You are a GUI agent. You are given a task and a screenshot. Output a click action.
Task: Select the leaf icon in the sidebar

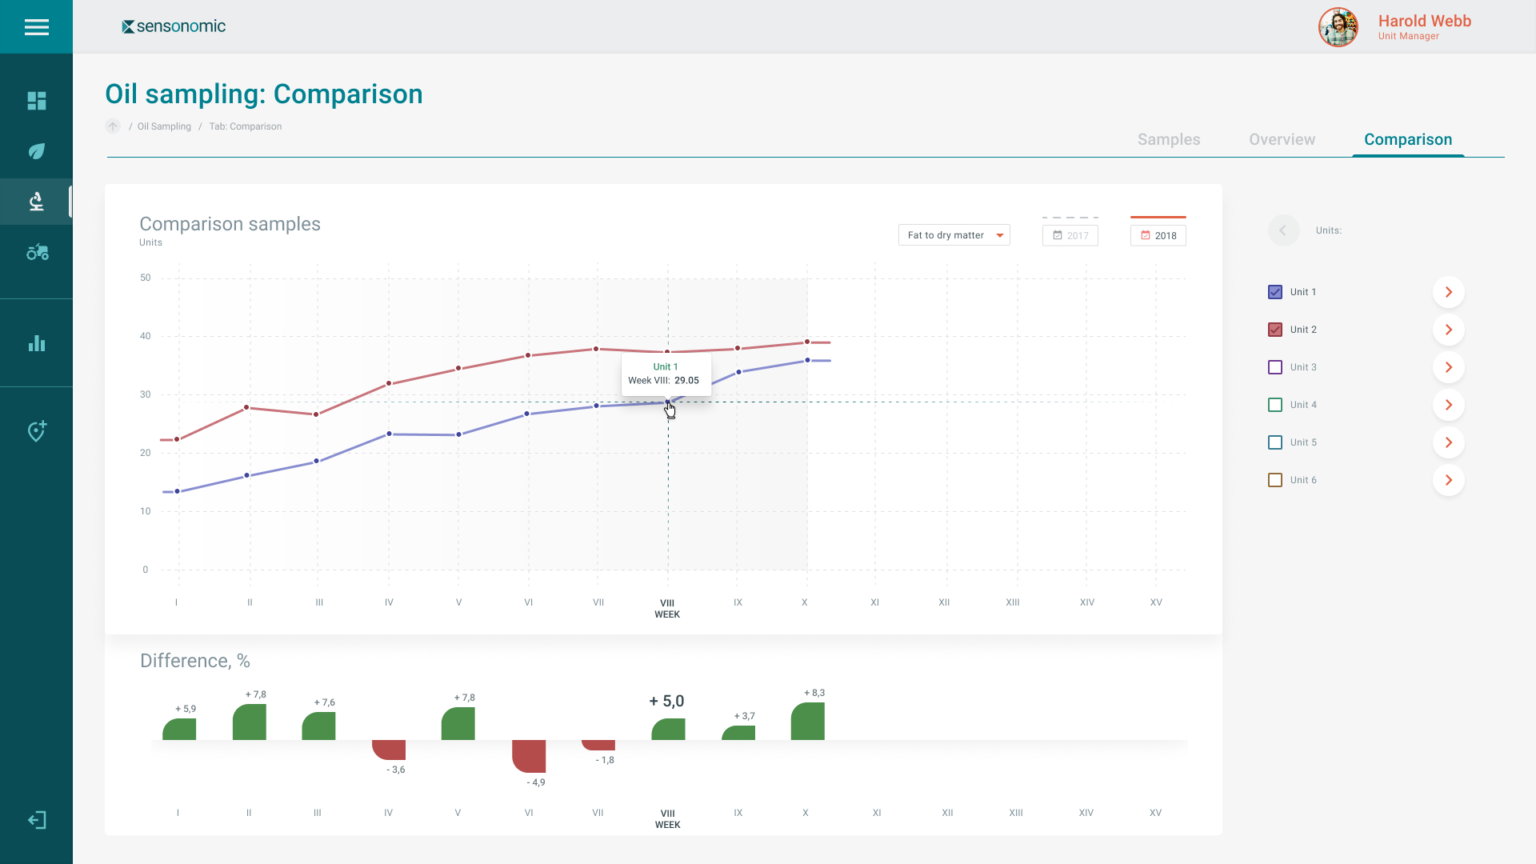coord(36,150)
